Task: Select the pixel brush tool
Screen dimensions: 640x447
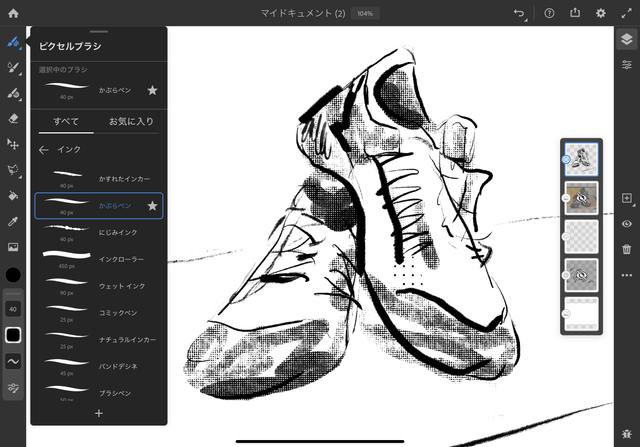Action: pyautogui.click(x=13, y=42)
